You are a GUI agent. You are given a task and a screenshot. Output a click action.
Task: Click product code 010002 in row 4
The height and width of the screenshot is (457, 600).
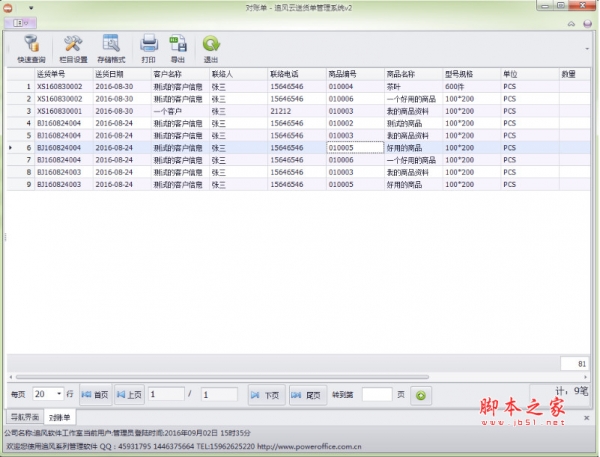[355, 123]
